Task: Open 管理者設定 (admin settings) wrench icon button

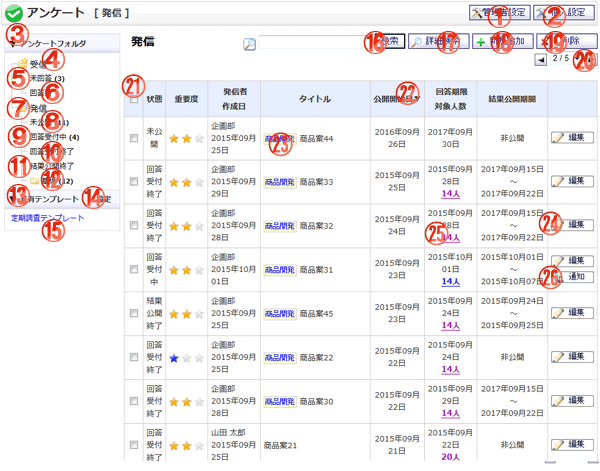Action: tap(498, 13)
